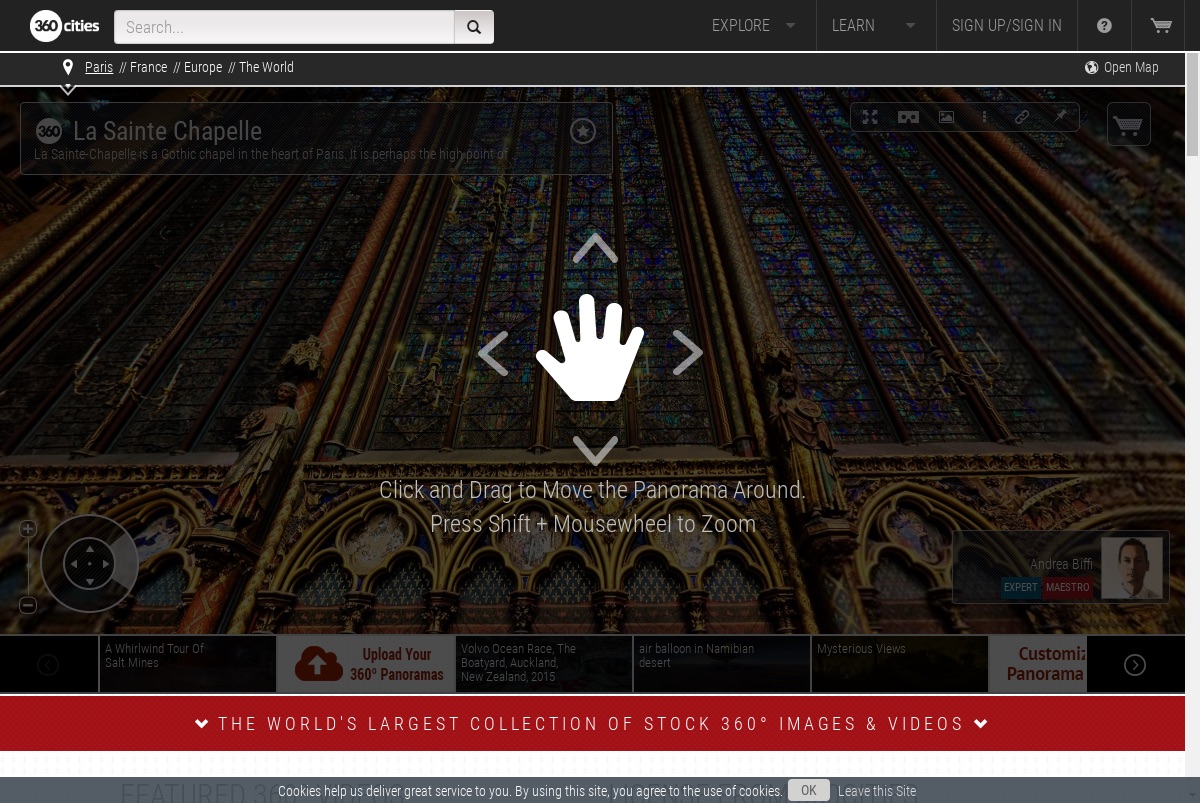Switch to VR headset view
Screen dimensions: 1200x803
908,117
